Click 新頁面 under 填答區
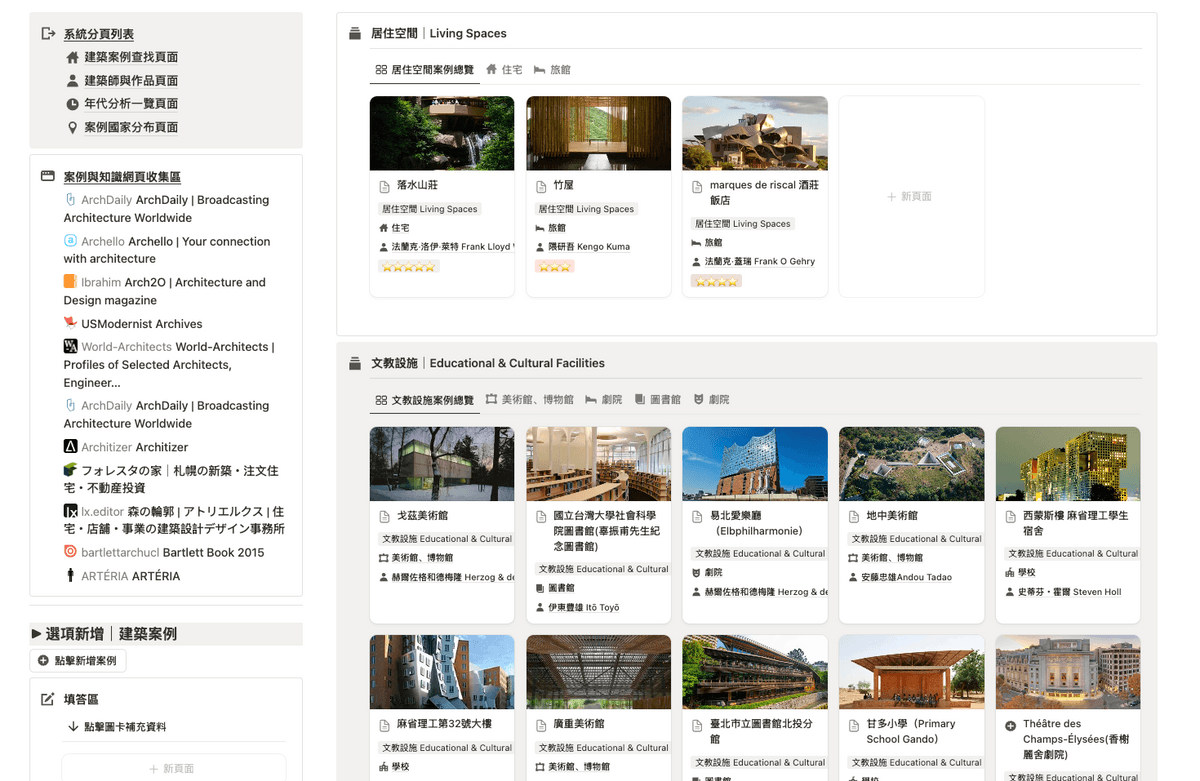1200x781 pixels. coord(172,768)
